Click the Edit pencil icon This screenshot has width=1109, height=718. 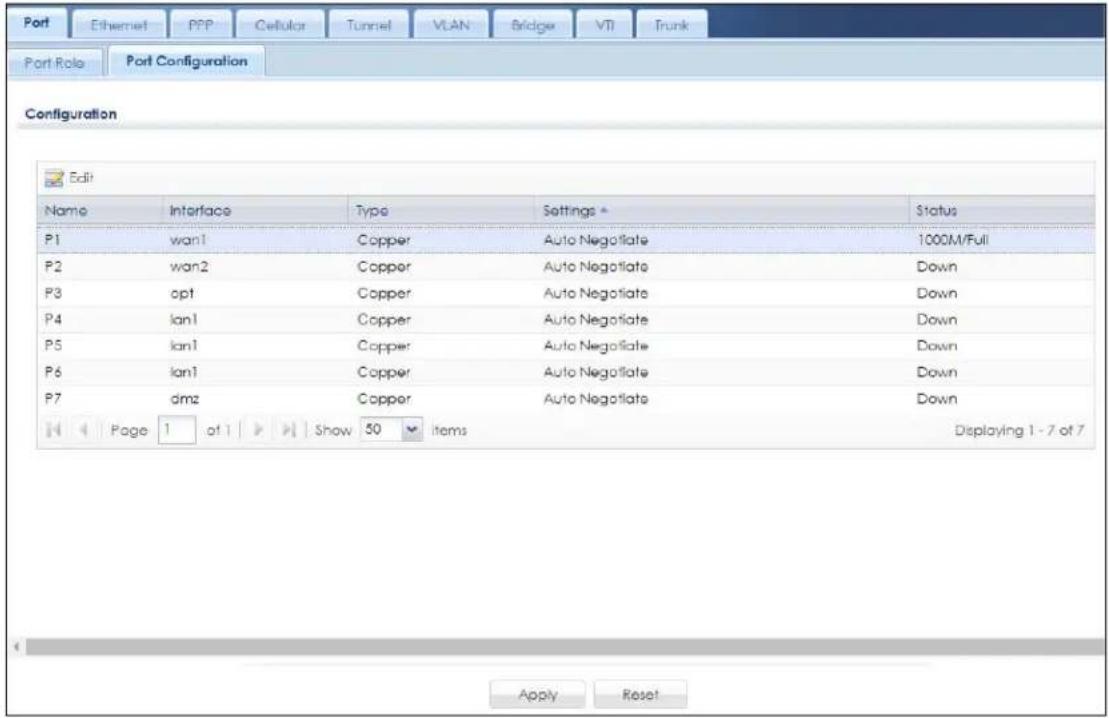point(54,178)
